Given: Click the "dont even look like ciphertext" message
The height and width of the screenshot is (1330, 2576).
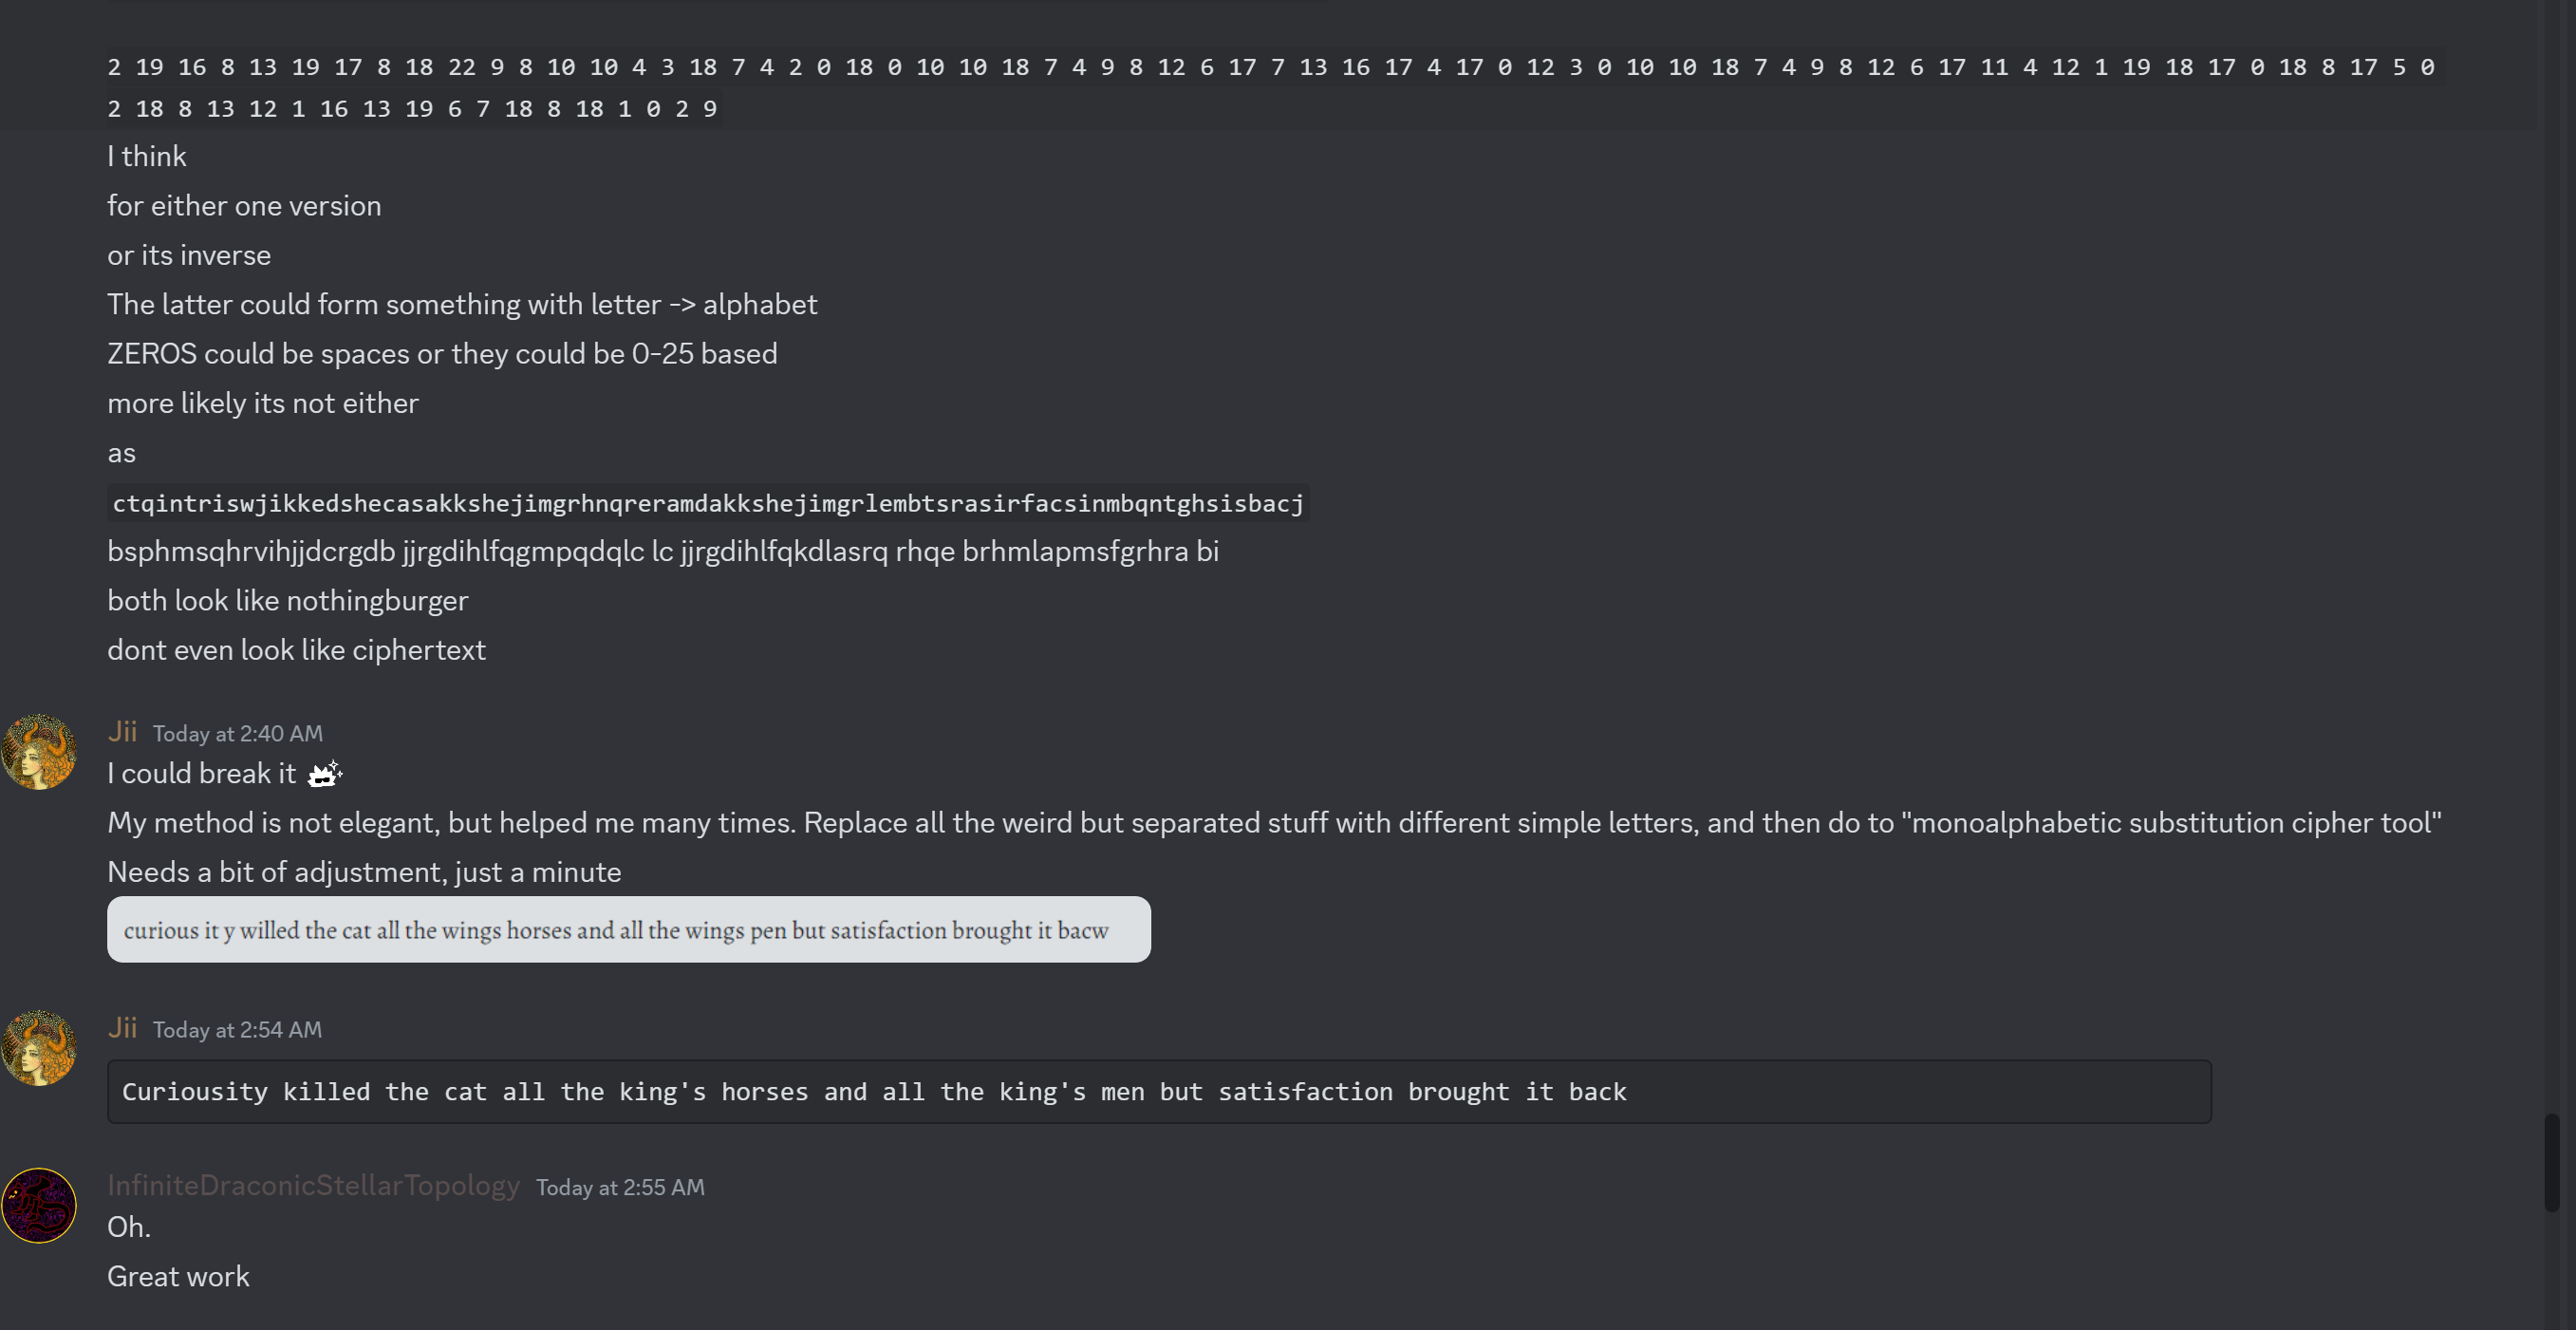Looking at the screenshot, I should tap(296, 651).
